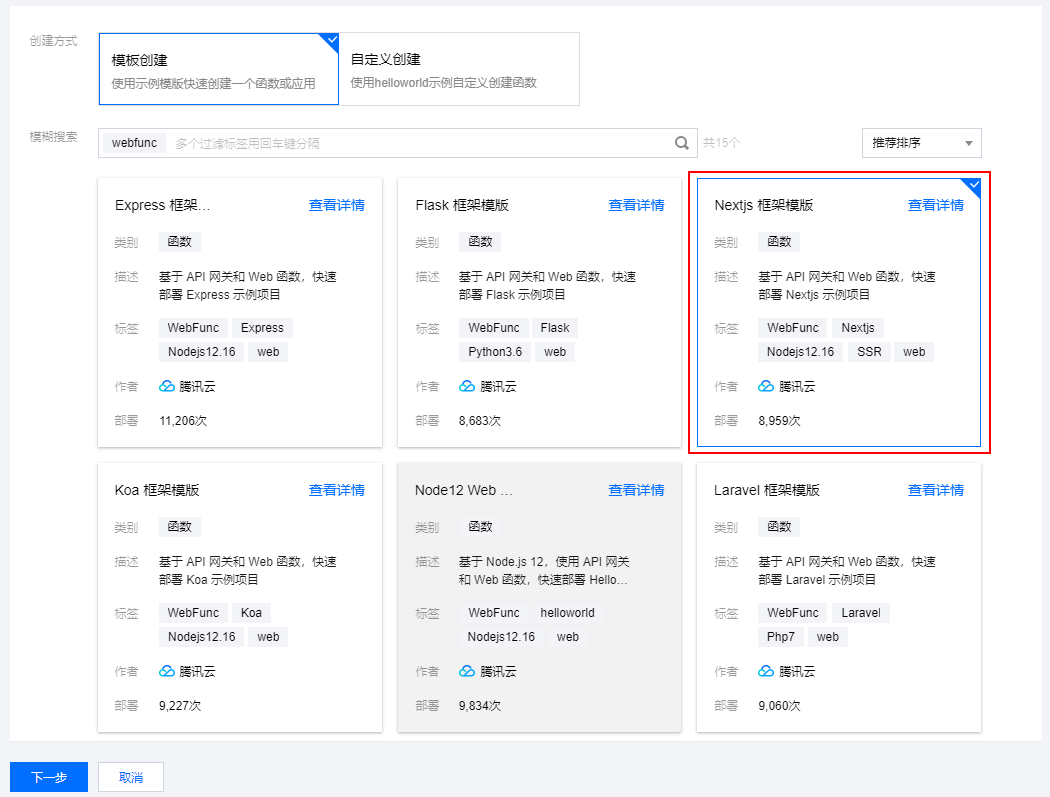Click the Php7 tag

coord(781,637)
